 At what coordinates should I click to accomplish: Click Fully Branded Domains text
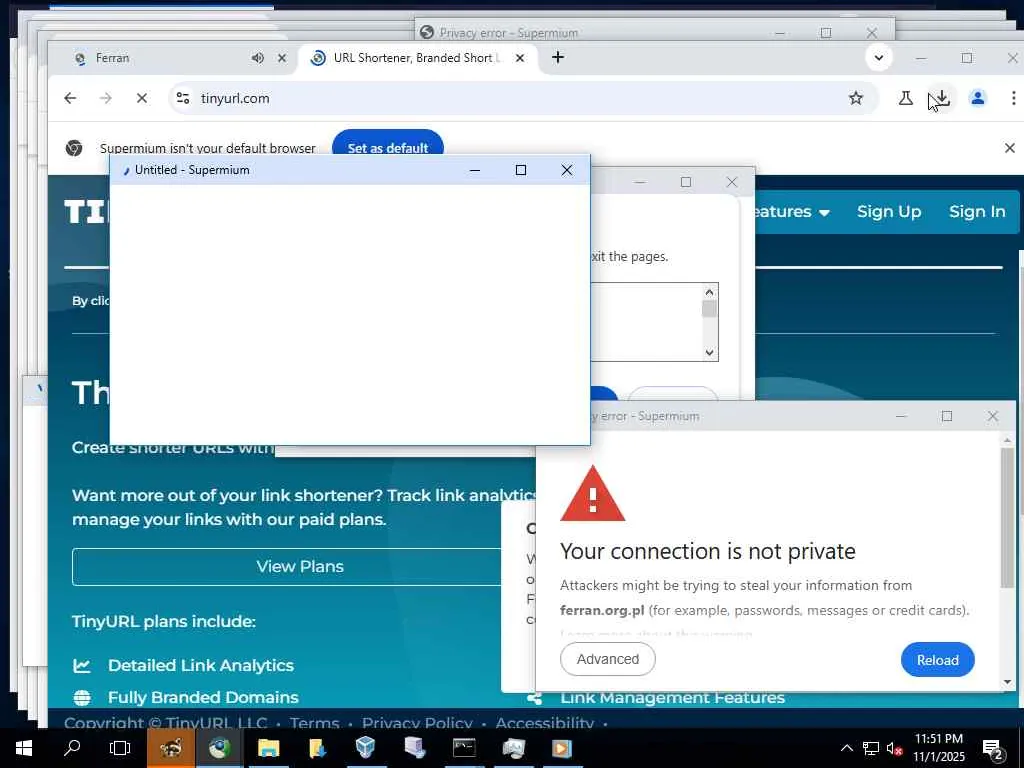pos(203,697)
